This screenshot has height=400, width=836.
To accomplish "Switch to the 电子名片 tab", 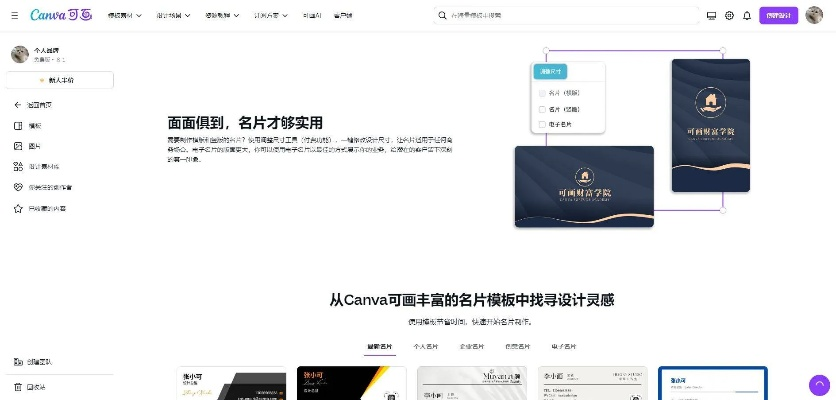I will pos(564,346).
